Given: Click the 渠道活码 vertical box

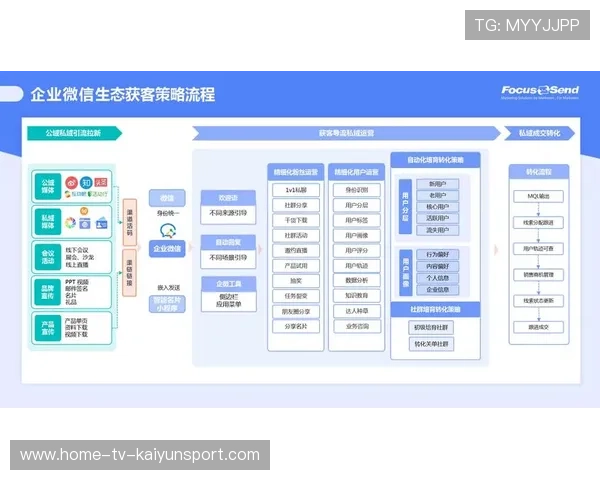Looking at the screenshot, I should [x=130, y=222].
